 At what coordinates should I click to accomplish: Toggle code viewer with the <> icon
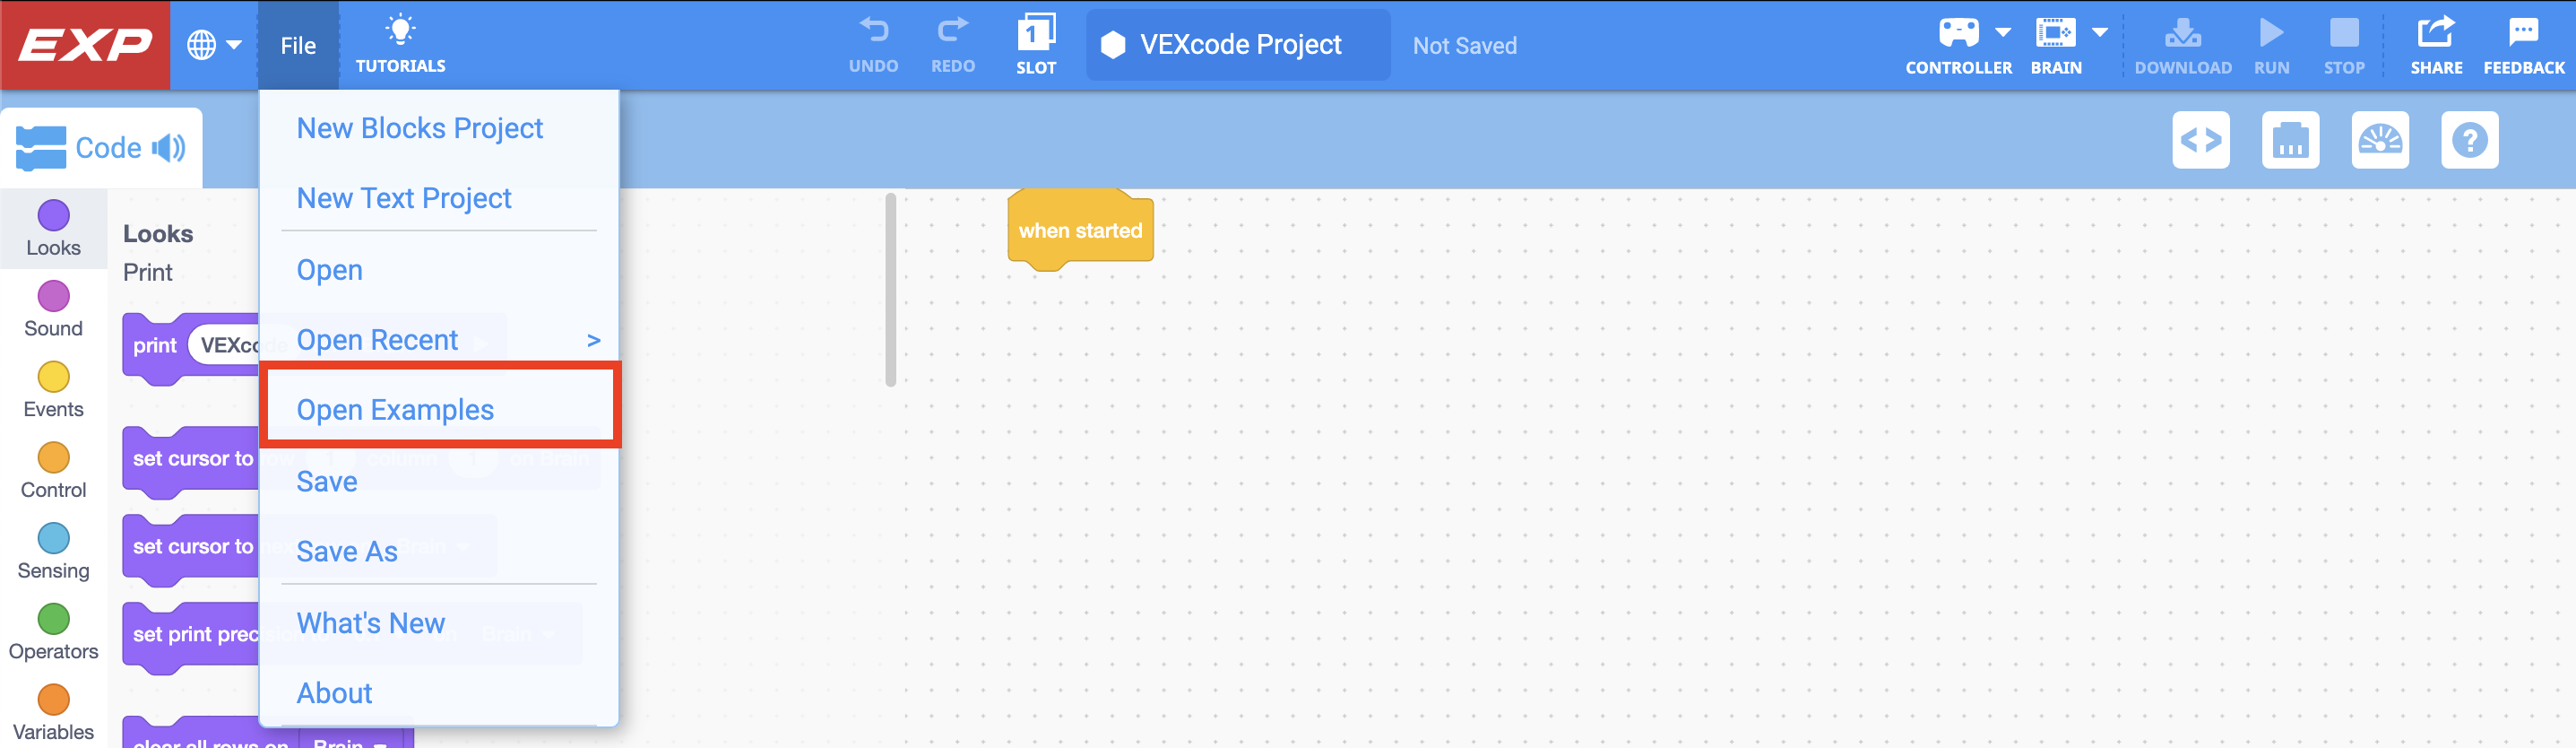2201,140
